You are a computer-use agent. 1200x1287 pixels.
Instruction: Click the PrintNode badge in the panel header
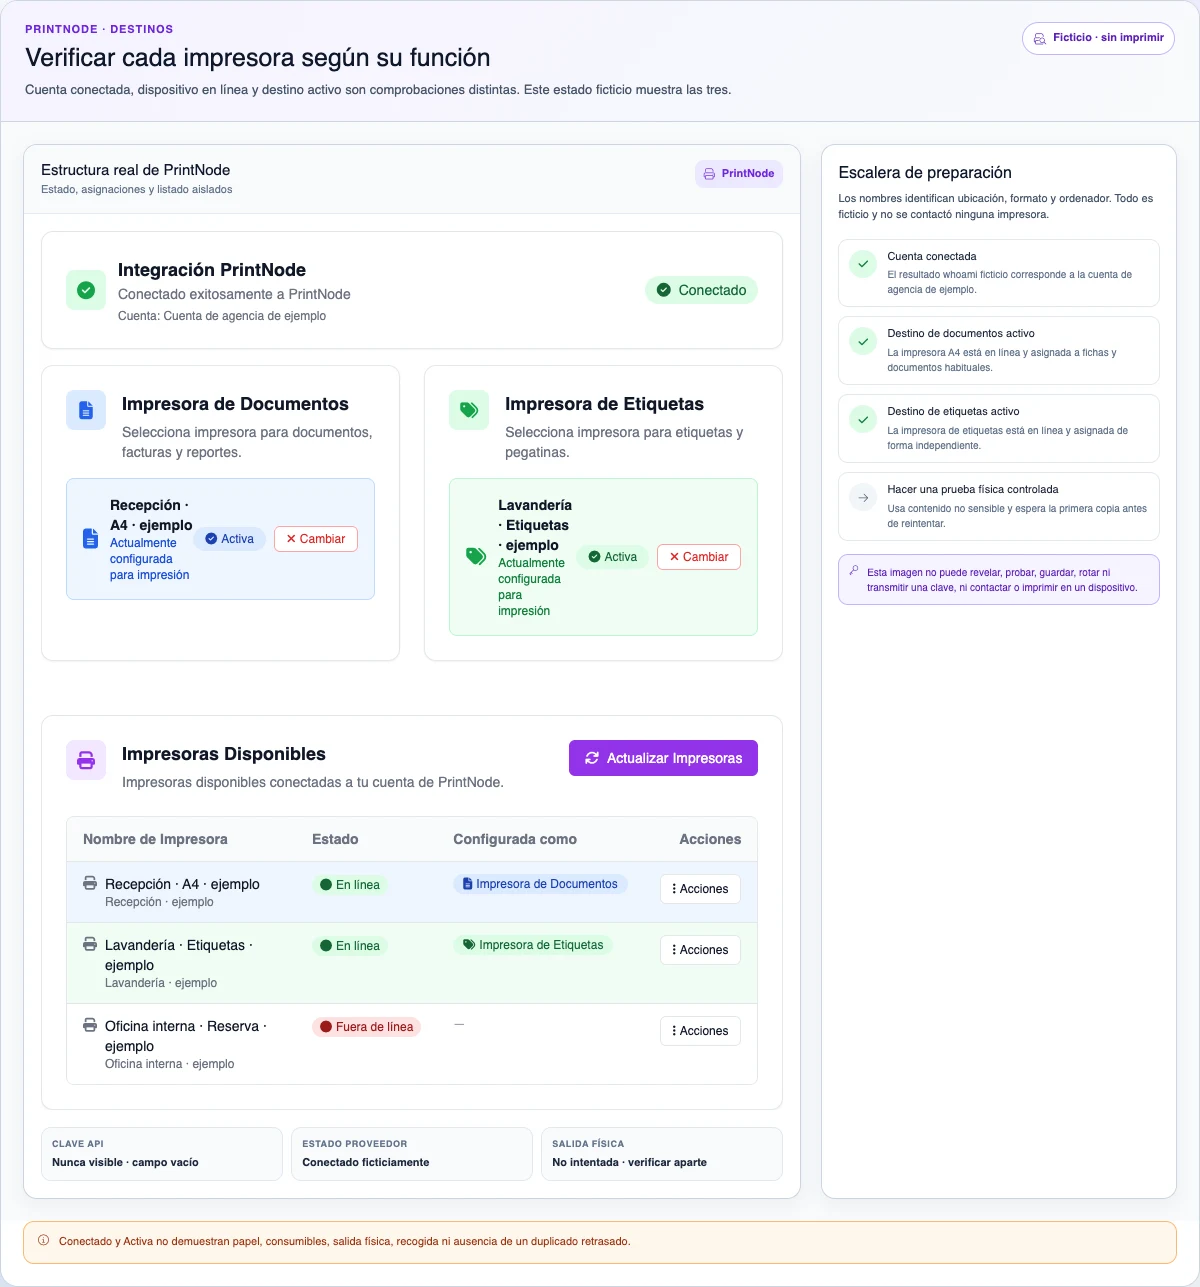tap(739, 174)
